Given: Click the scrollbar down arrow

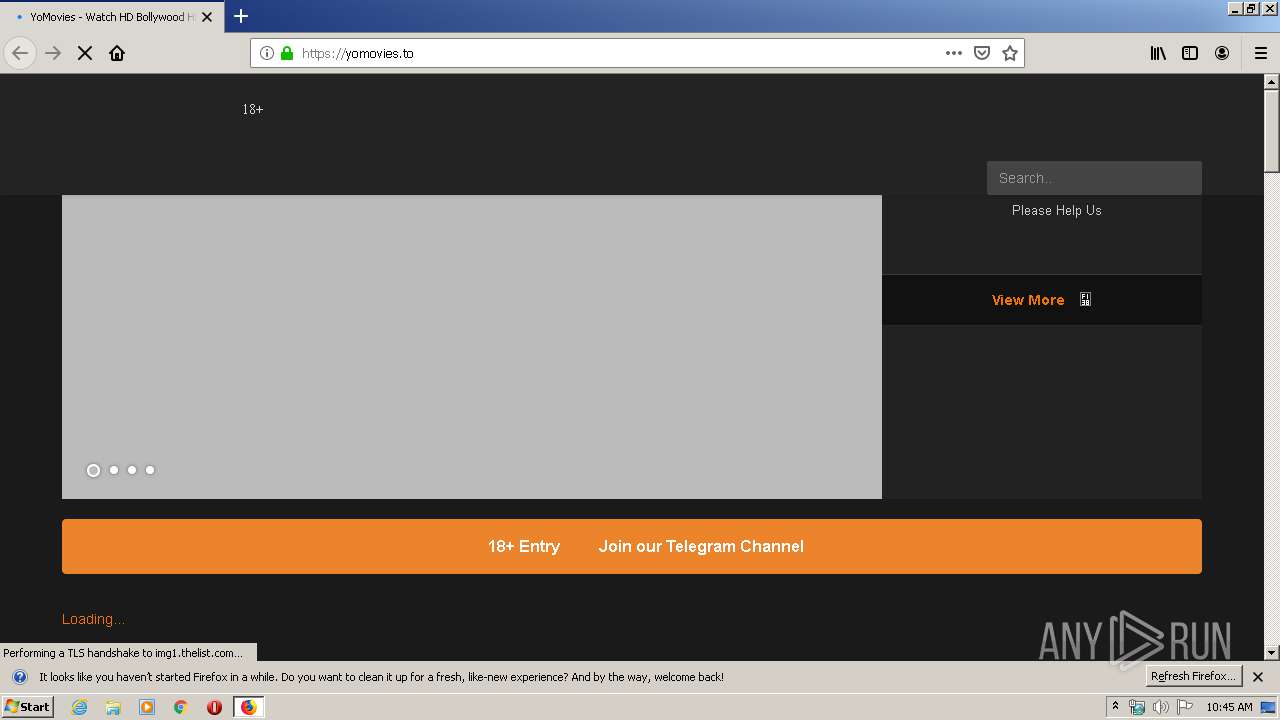Looking at the screenshot, I should coord(1272,653).
